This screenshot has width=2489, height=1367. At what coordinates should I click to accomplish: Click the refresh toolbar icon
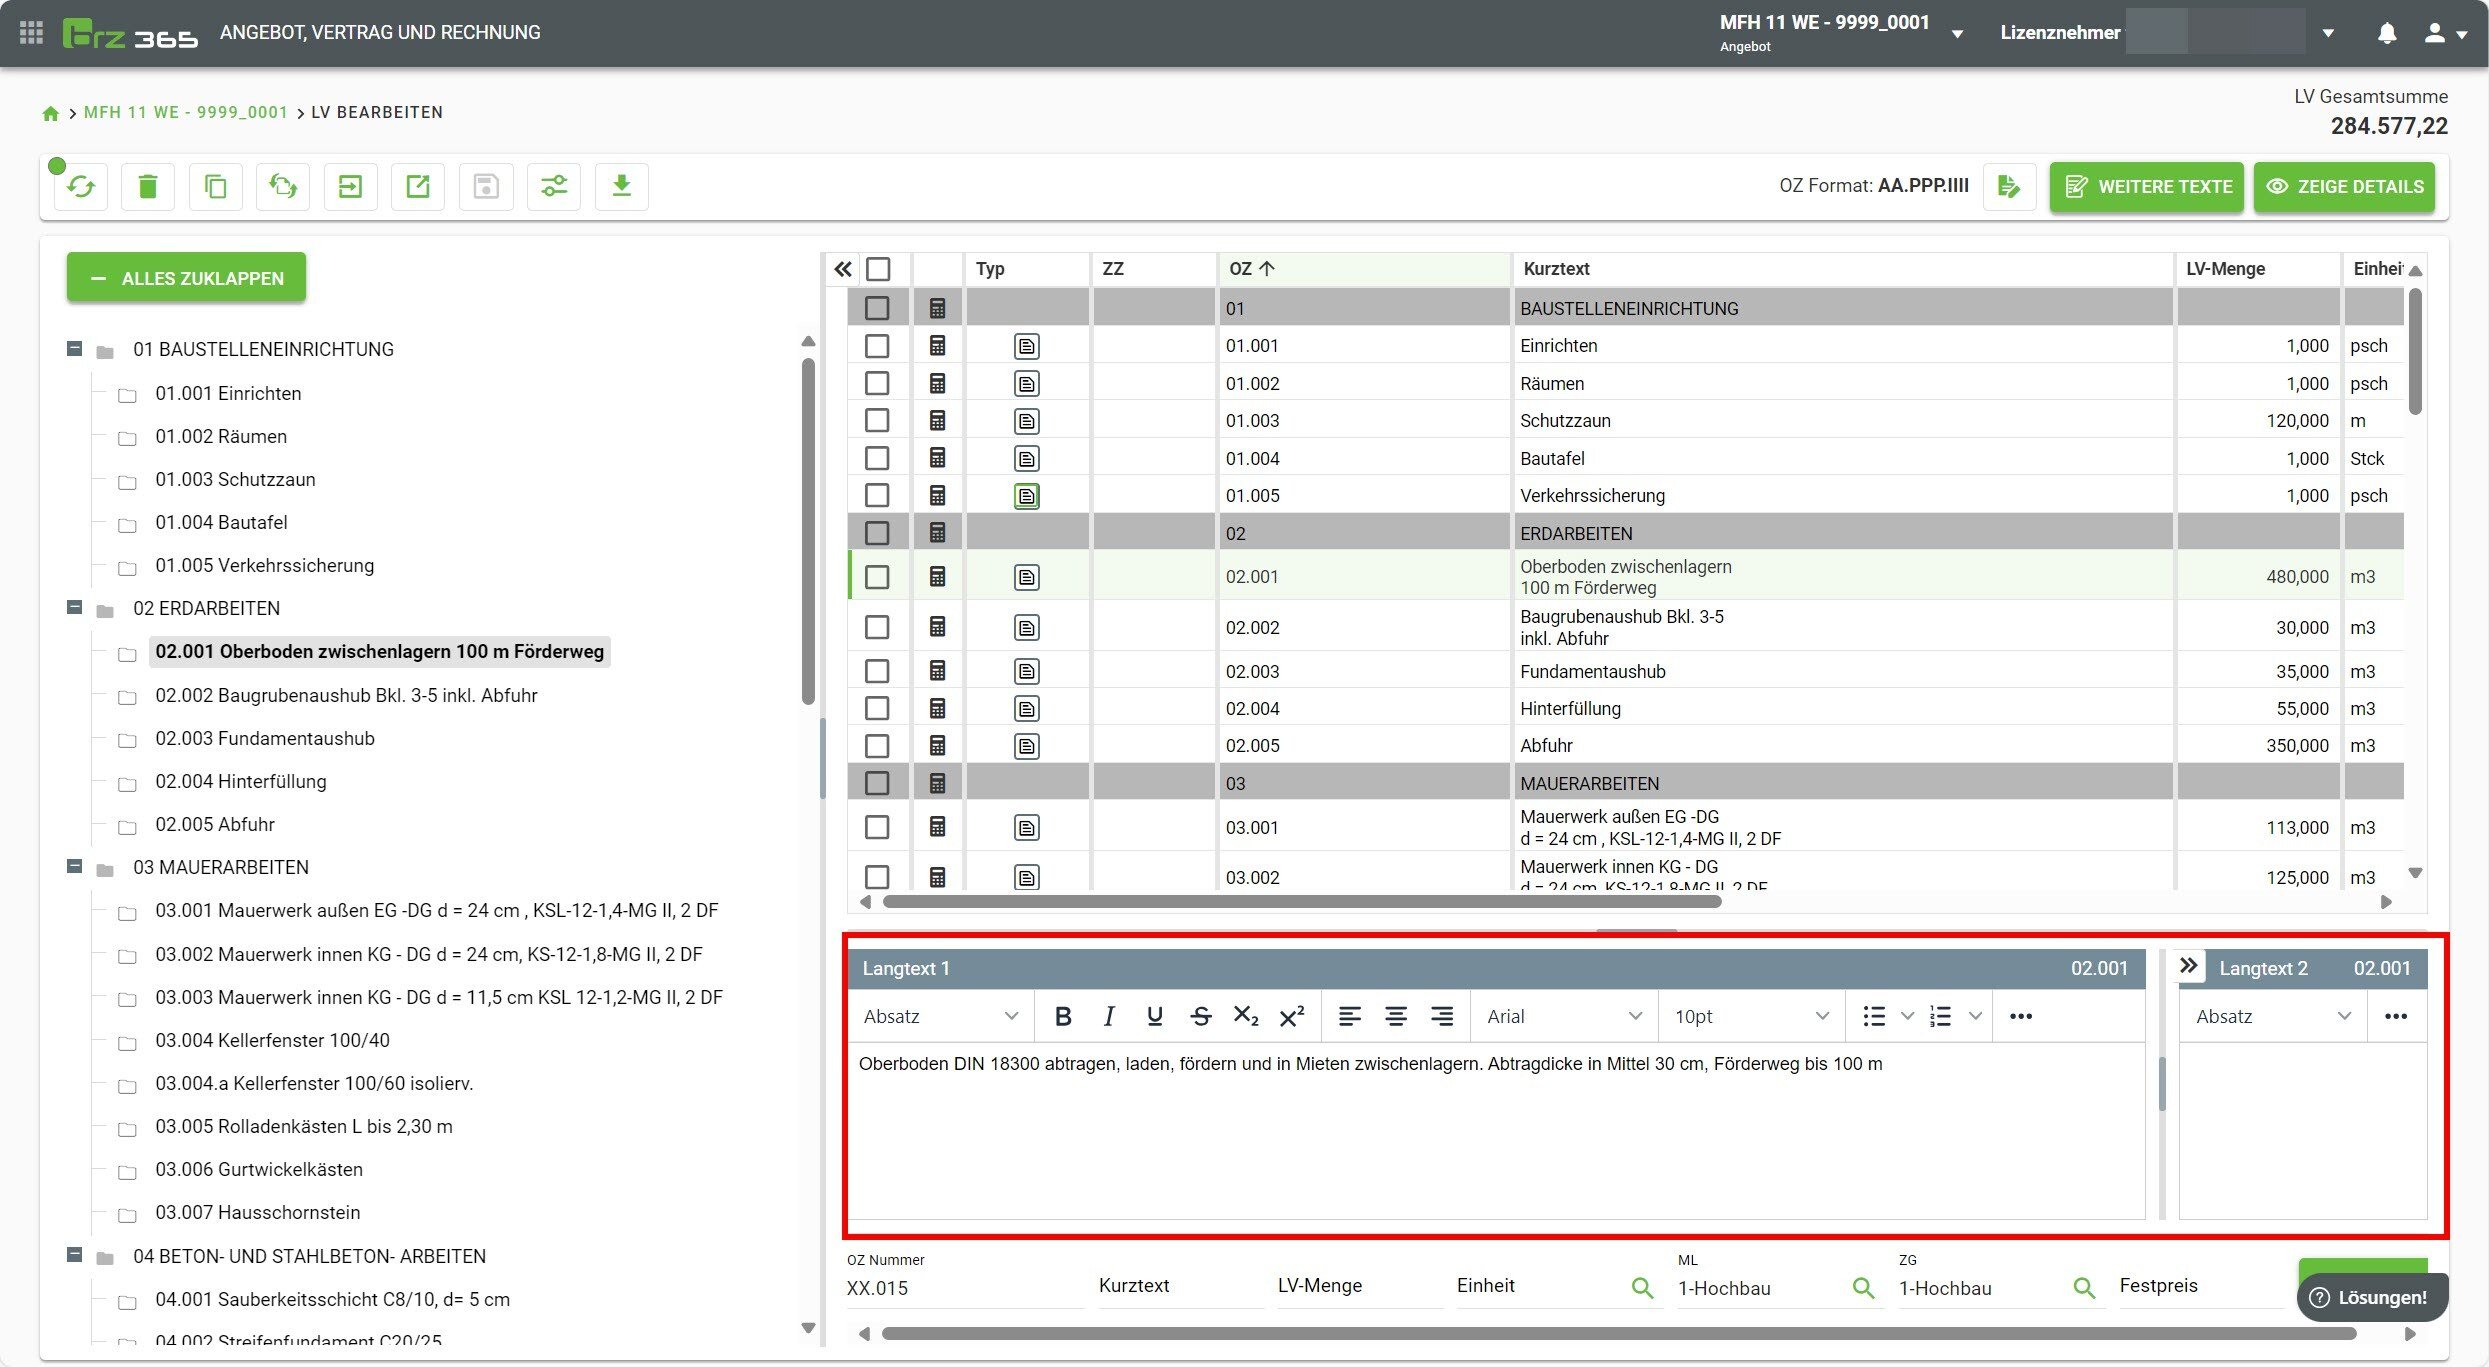pos(81,187)
